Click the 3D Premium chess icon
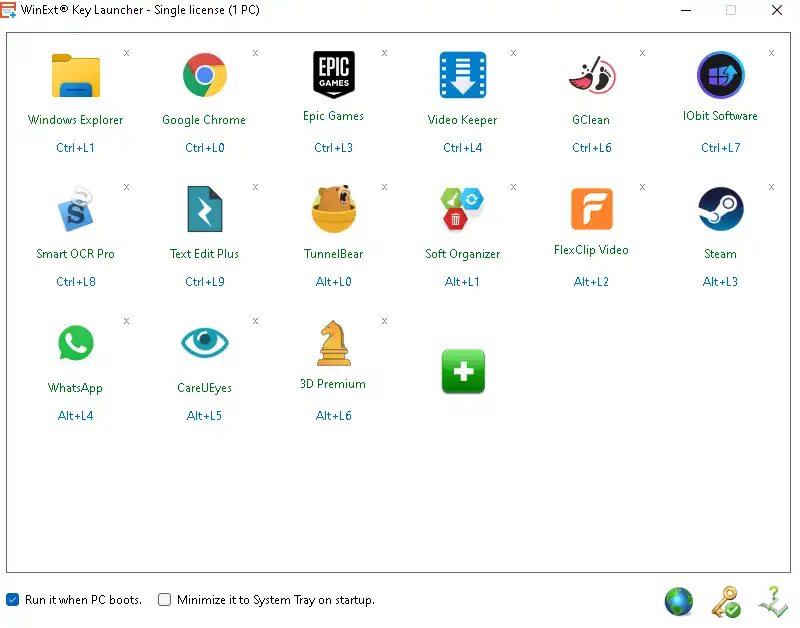This screenshot has height=628, width=800. coord(333,344)
